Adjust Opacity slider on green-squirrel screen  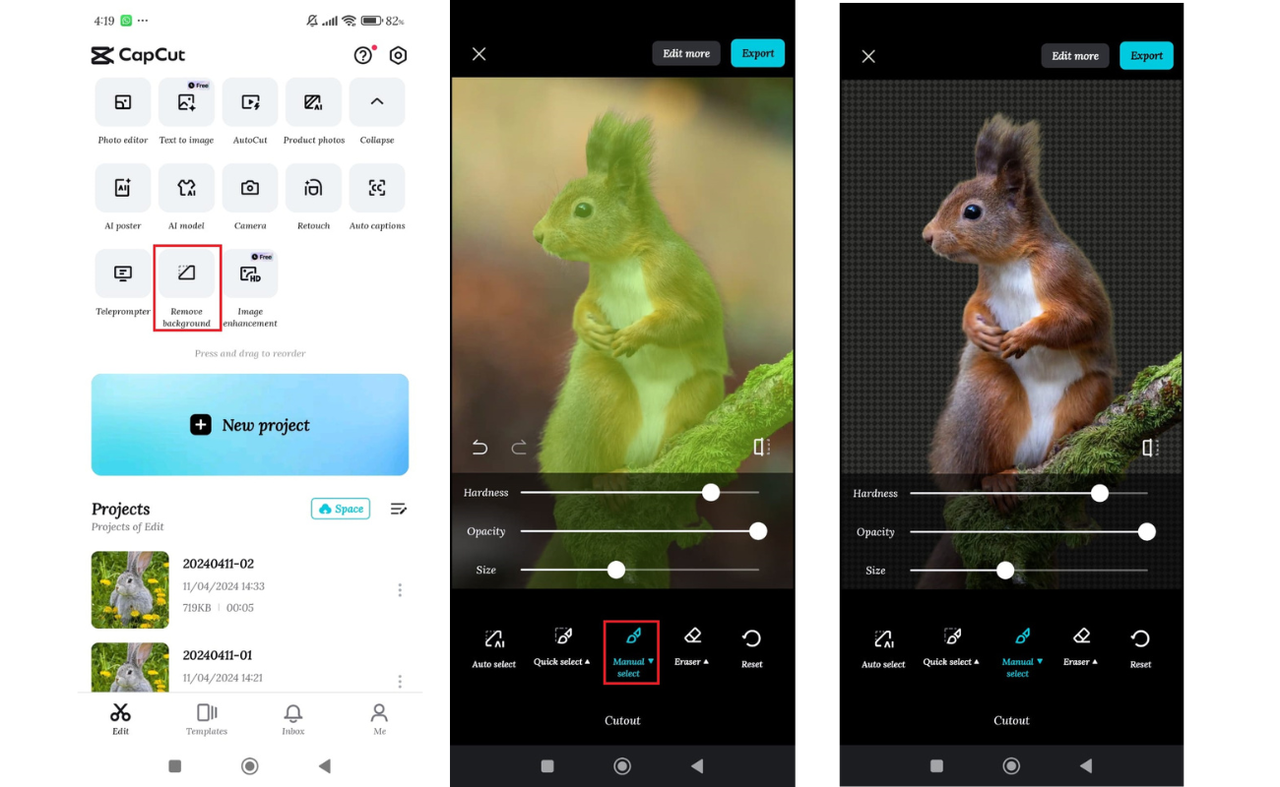coord(640,531)
